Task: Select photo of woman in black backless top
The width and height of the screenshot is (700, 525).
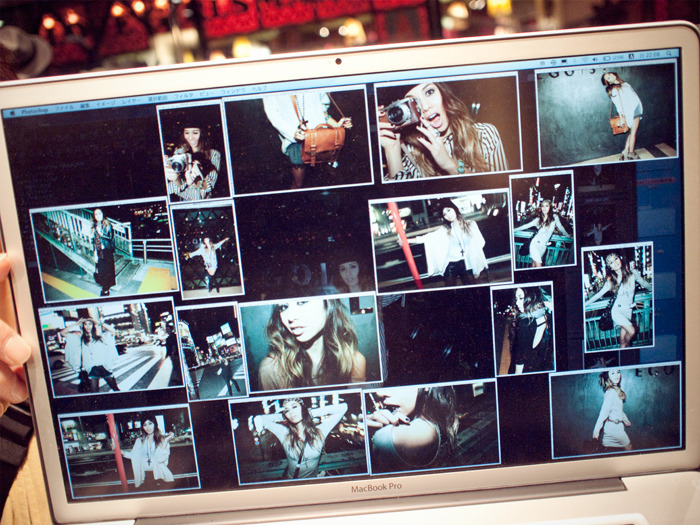Action: point(523,329)
